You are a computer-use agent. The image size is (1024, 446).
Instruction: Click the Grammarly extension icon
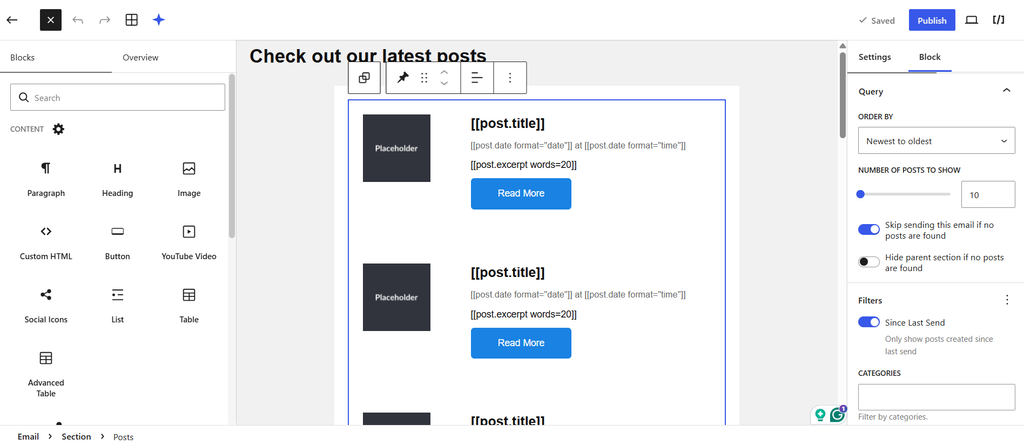pos(837,415)
